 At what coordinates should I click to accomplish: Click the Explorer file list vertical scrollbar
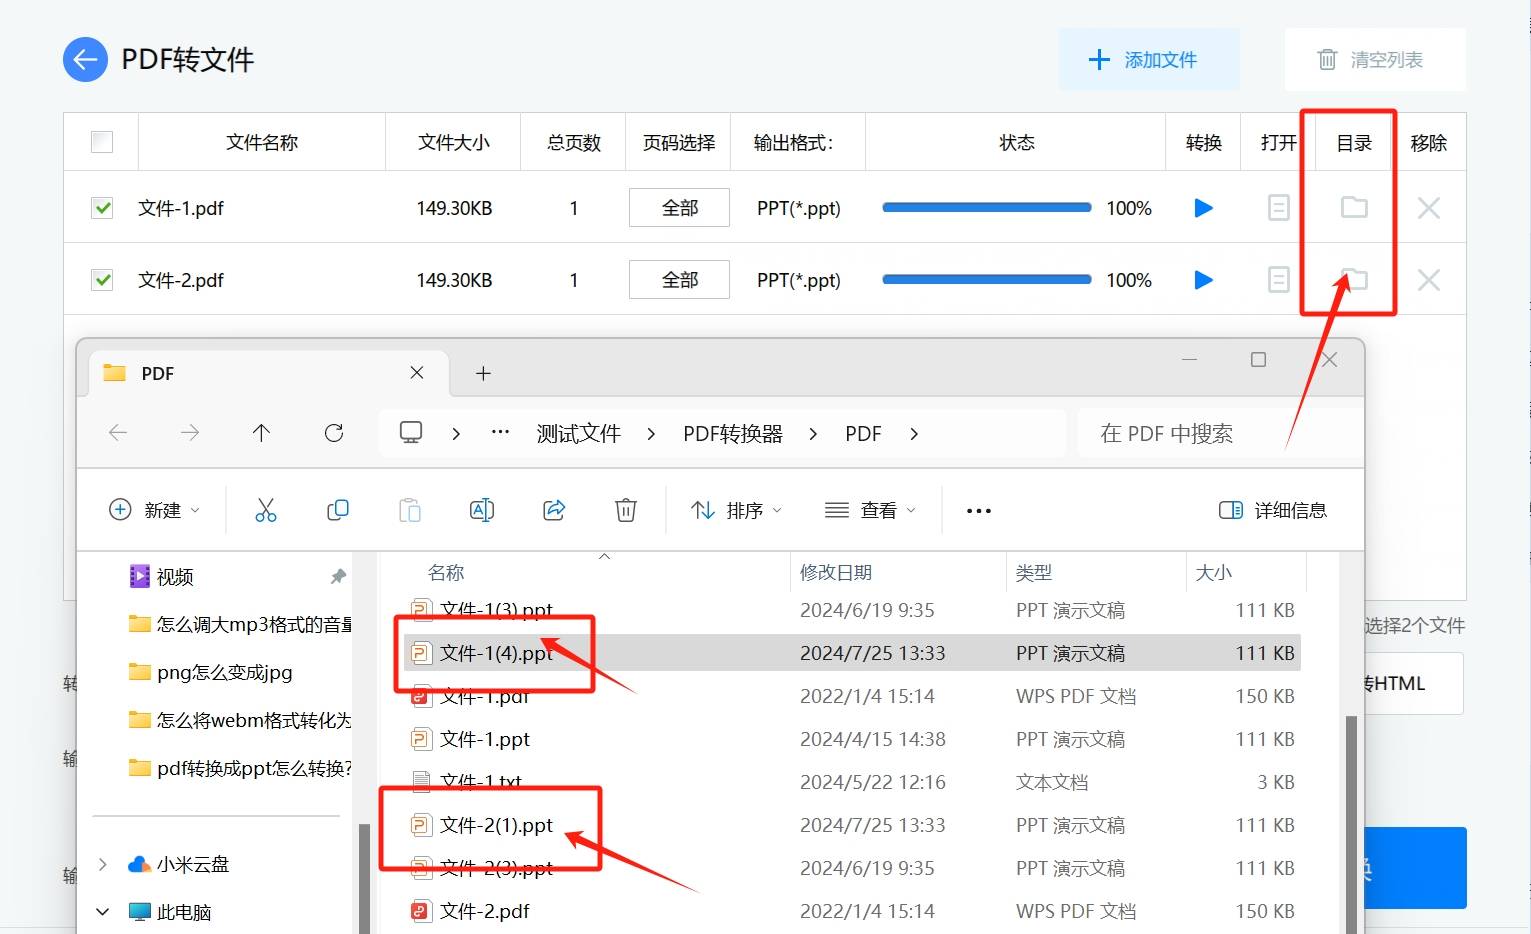[1352, 824]
